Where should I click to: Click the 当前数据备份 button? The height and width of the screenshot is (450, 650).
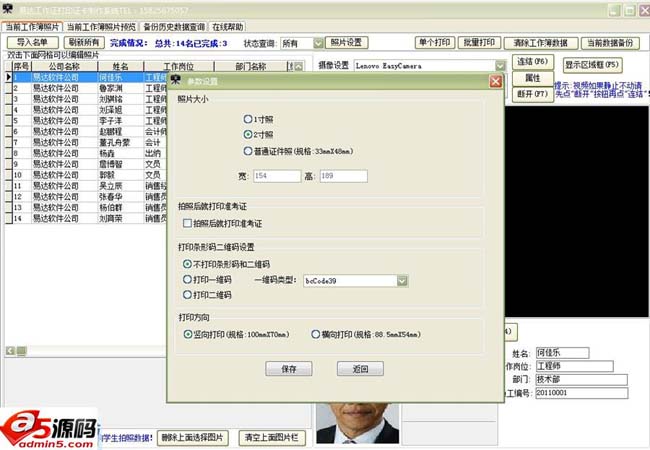(610, 43)
